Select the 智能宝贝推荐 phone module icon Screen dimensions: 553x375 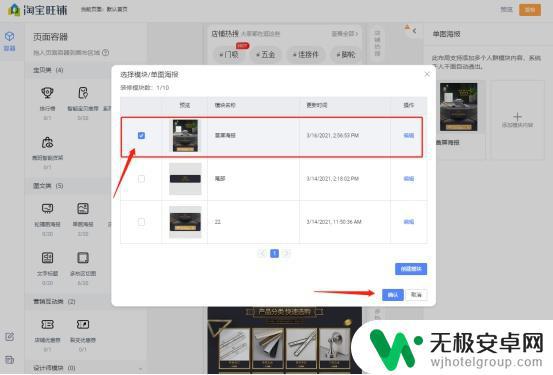tap(83, 93)
